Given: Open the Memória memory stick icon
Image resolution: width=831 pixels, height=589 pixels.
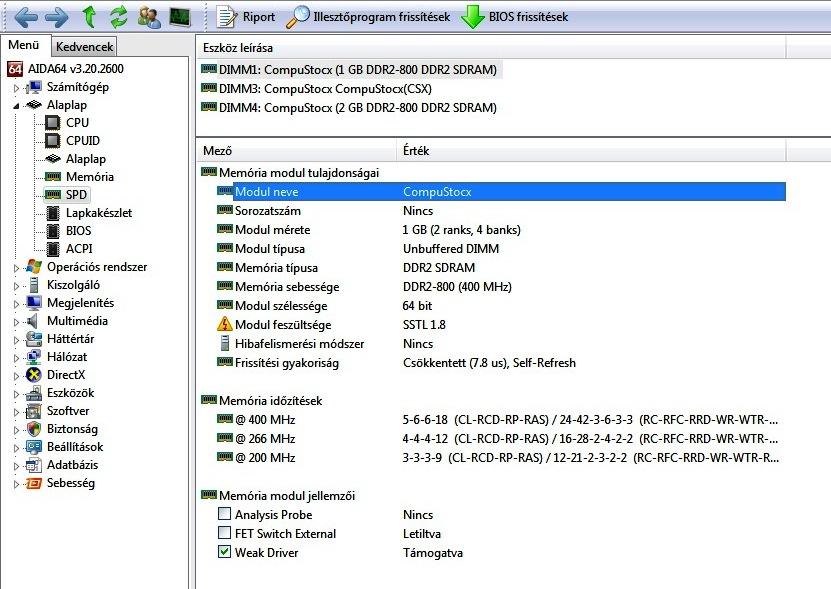Looking at the screenshot, I should pos(52,177).
